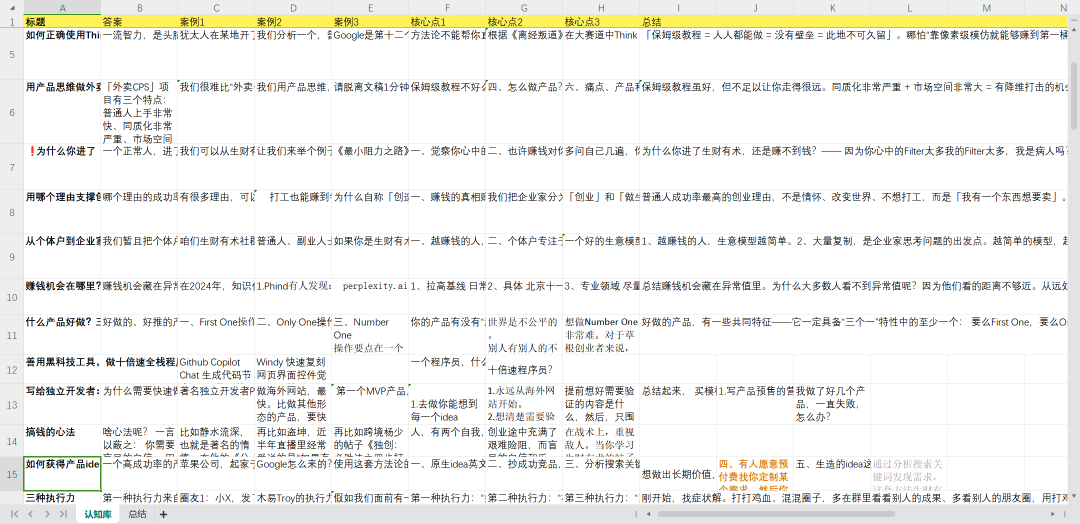Image resolution: width=1080 pixels, height=524 pixels.
Task: Add a new sheet with the plus button
Action: (x=163, y=514)
